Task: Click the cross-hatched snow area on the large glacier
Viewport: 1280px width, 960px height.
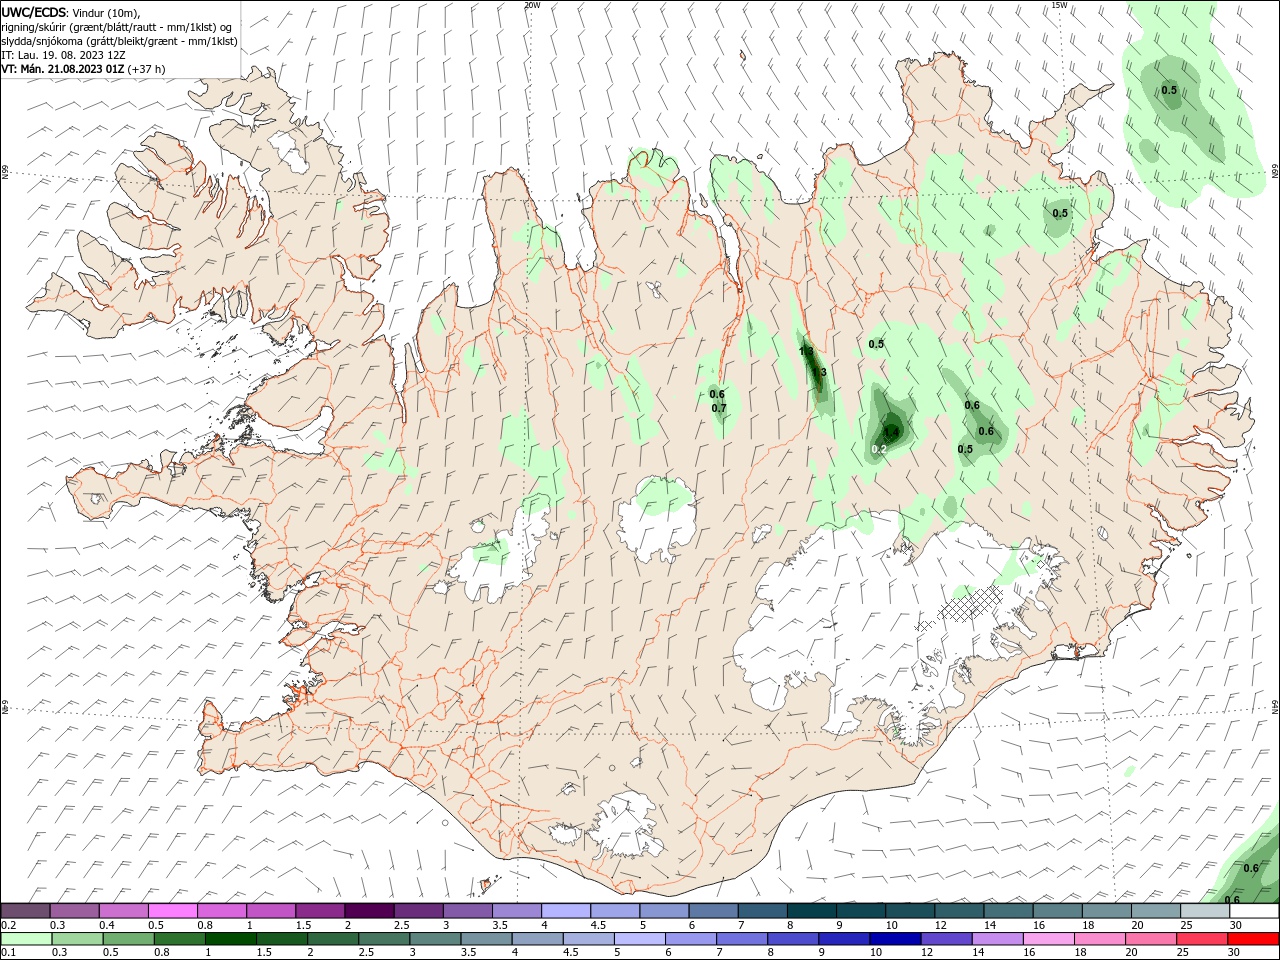Action: click(970, 603)
